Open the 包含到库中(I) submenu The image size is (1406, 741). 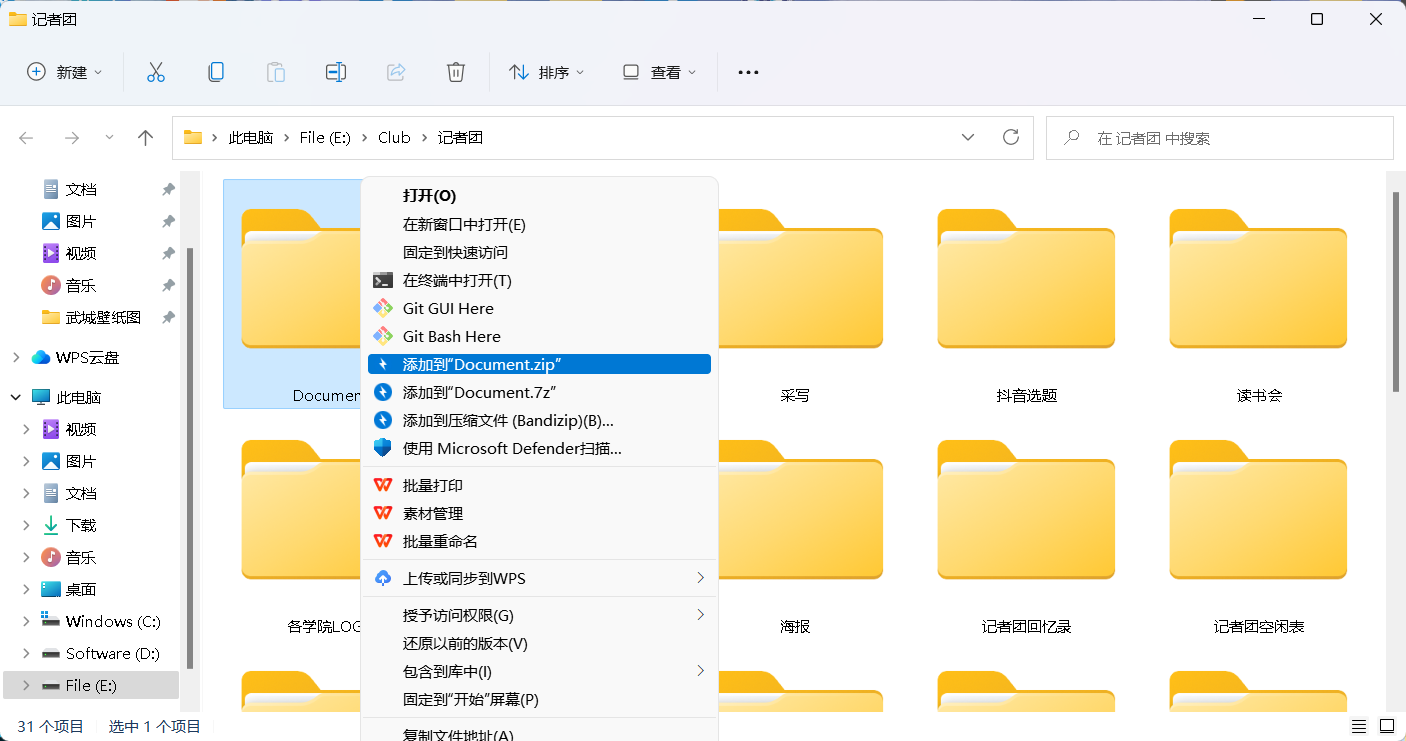click(540, 672)
